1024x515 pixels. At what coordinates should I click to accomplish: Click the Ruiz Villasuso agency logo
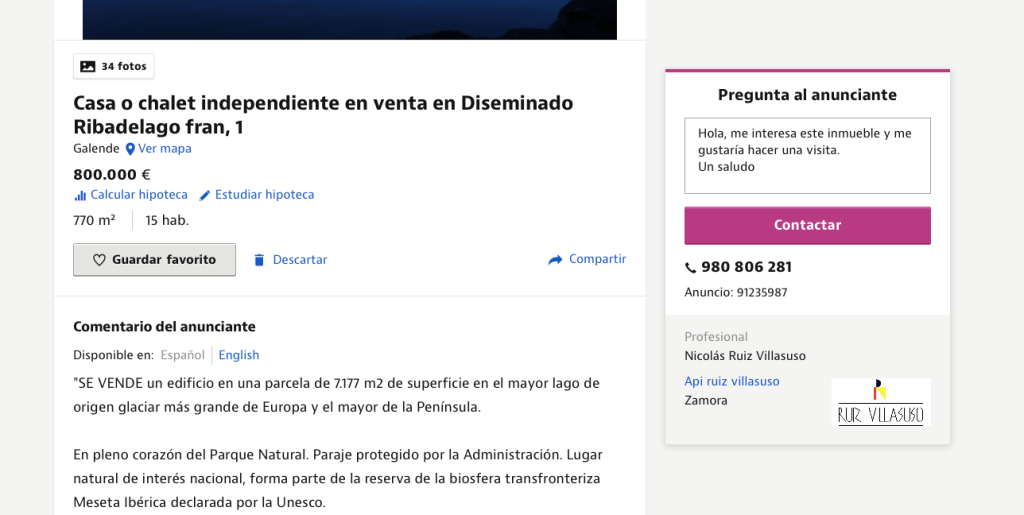880,402
